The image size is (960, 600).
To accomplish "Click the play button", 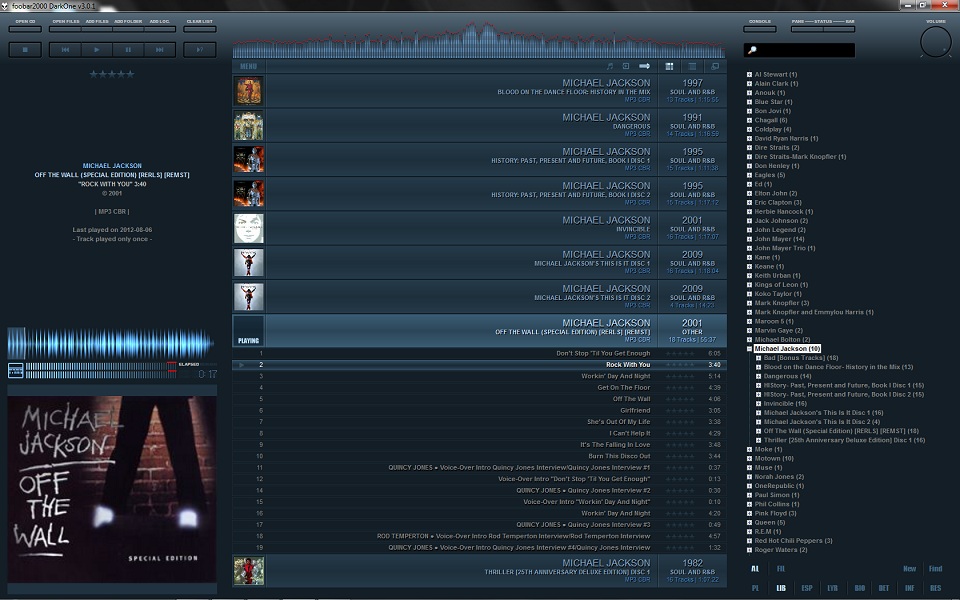I will 97,50.
